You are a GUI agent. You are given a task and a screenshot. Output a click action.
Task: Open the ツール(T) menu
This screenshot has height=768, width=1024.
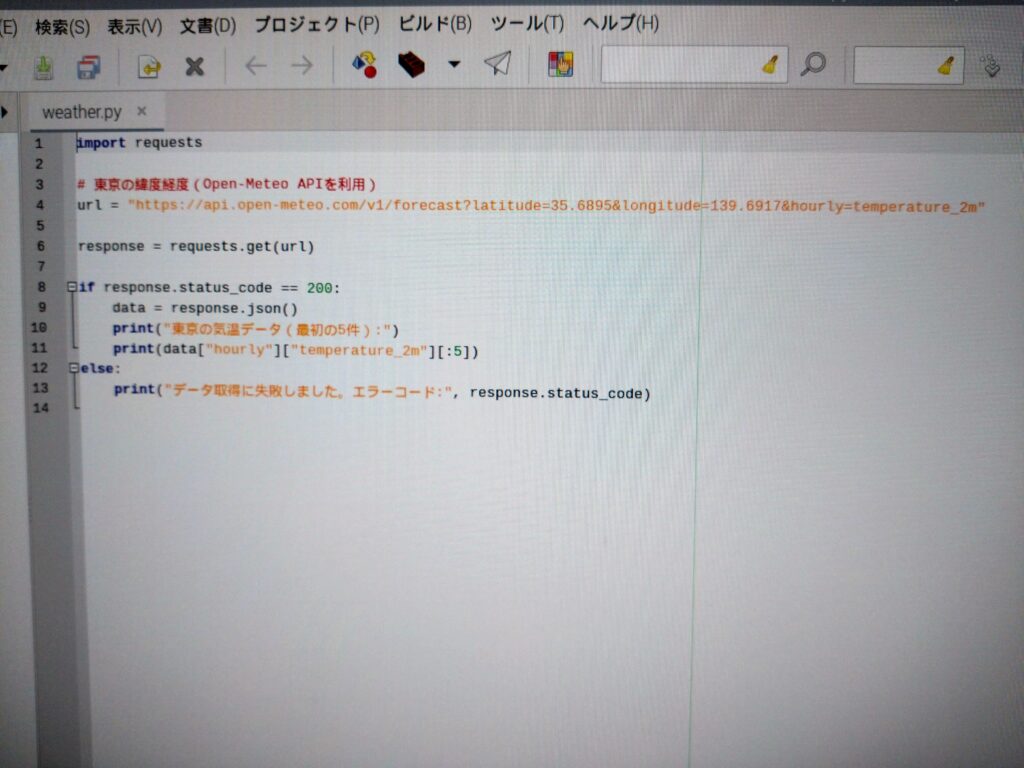527,23
